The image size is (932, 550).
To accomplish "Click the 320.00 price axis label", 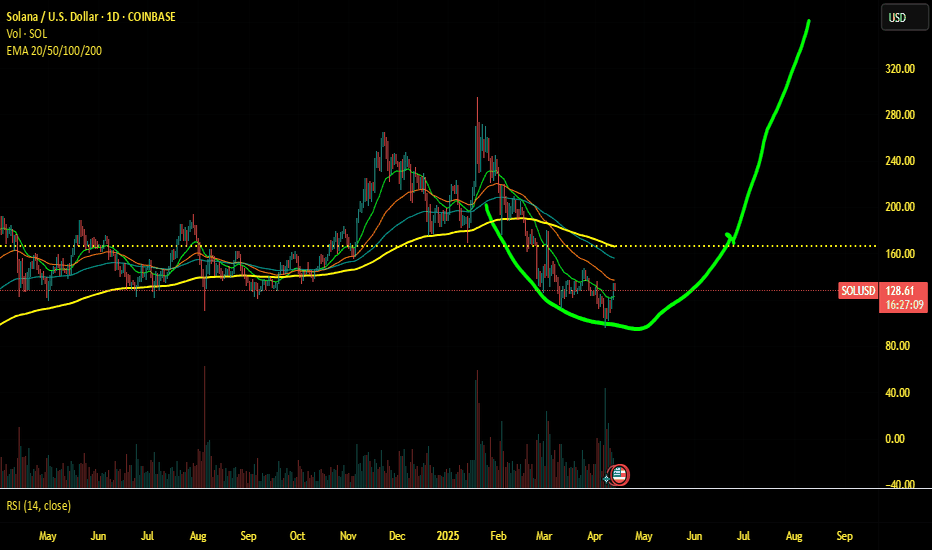I will click(x=900, y=69).
